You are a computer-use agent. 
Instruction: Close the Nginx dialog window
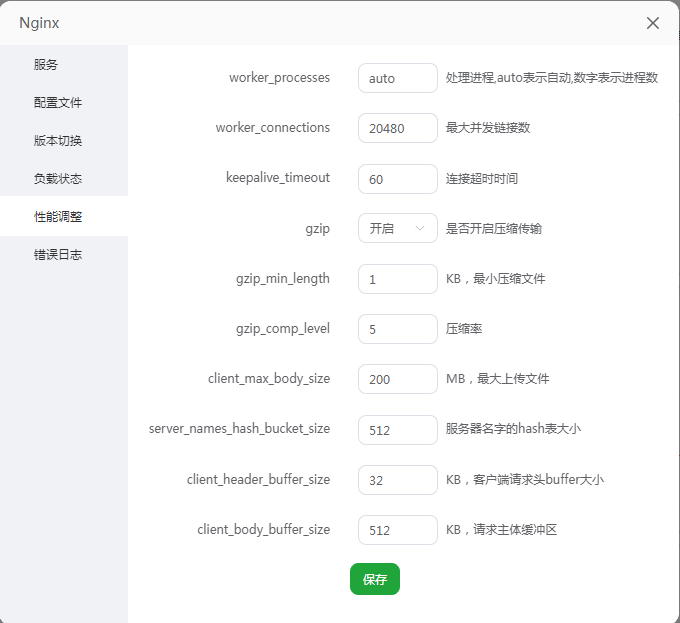(652, 23)
